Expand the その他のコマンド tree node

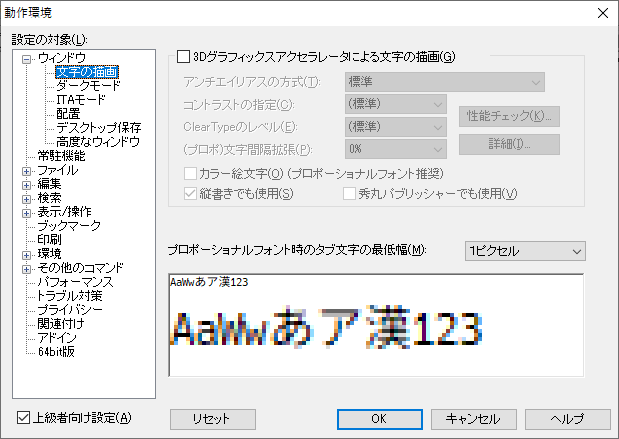tap(27, 268)
